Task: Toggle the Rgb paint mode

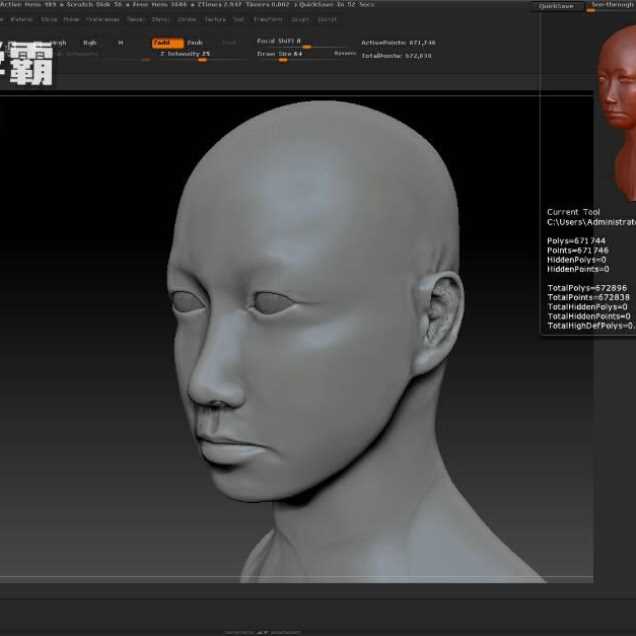Action: point(90,43)
